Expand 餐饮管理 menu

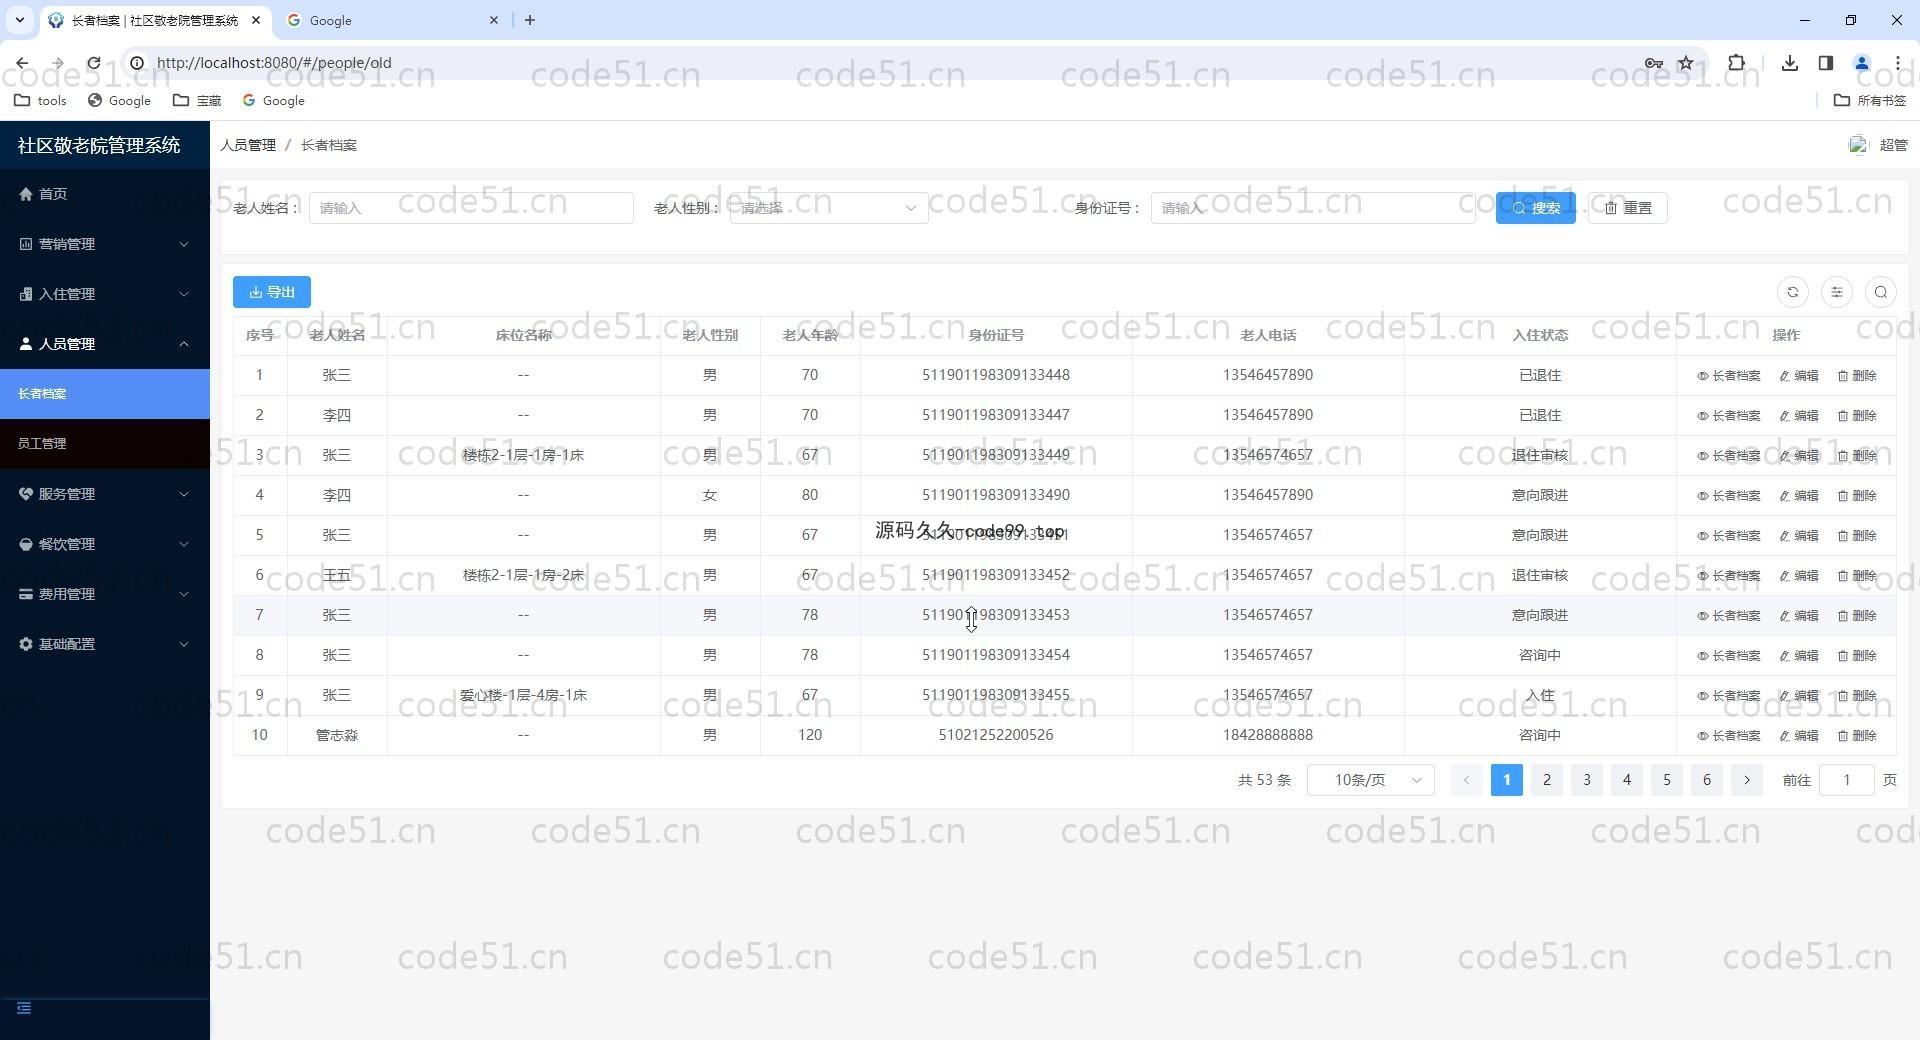[105, 544]
